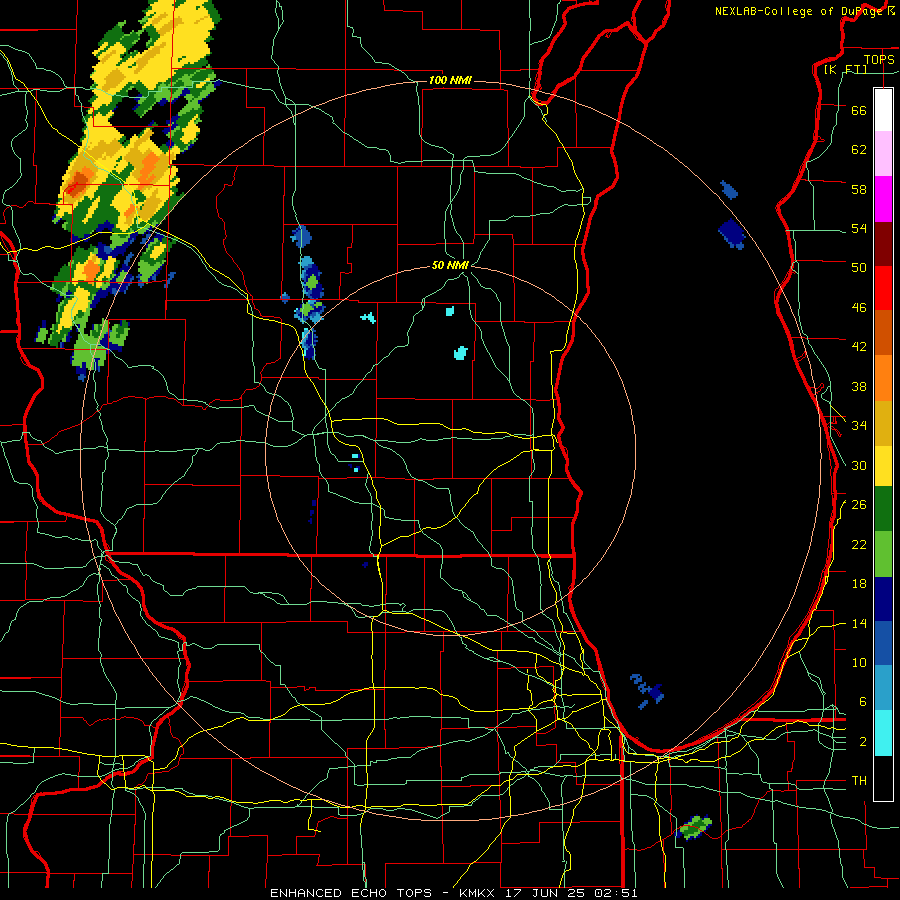The width and height of the screenshot is (900, 900).
Task: Click the dark red maroon legend swatch
Action: (883, 244)
